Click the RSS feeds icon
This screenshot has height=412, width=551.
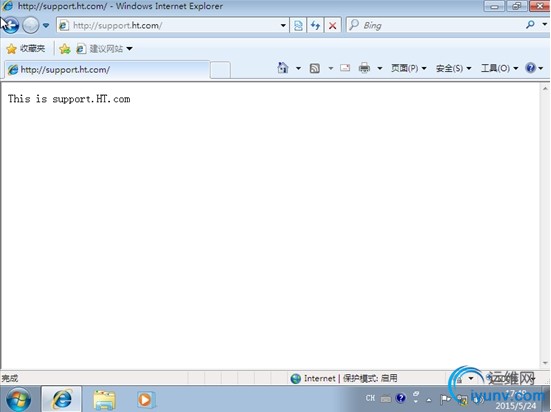[315, 68]
